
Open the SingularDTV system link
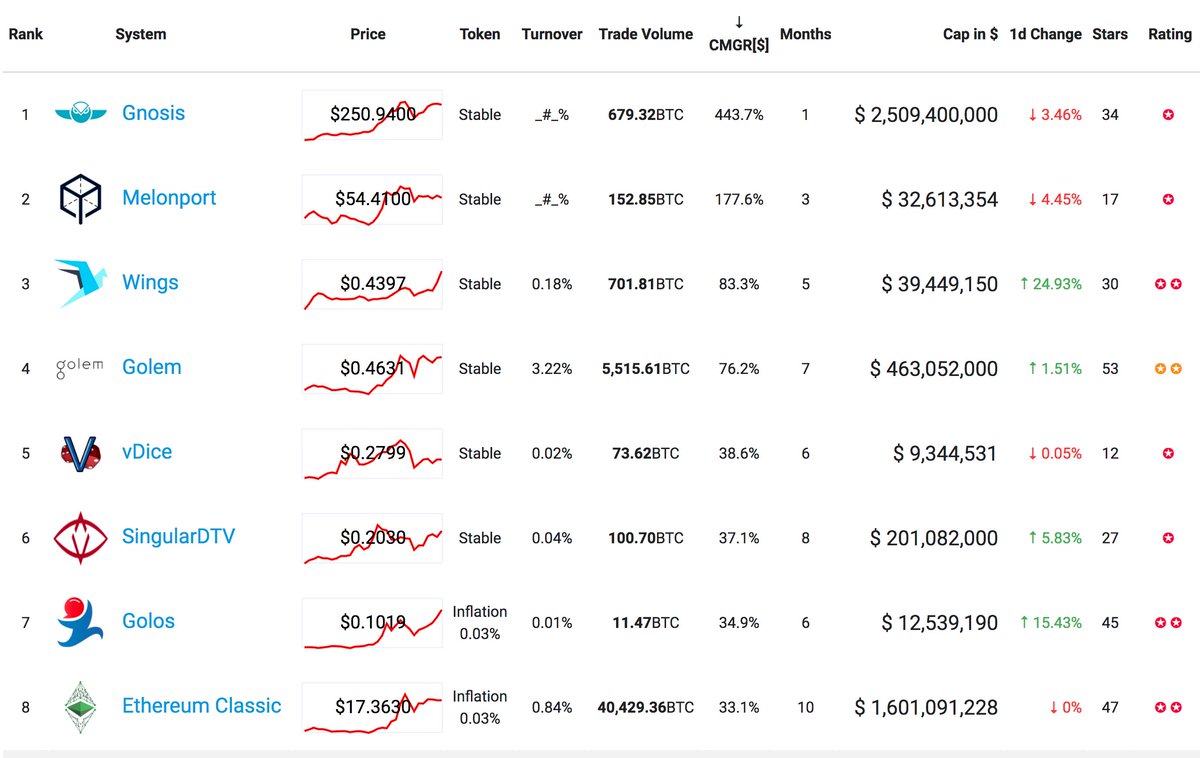point(178,536)
